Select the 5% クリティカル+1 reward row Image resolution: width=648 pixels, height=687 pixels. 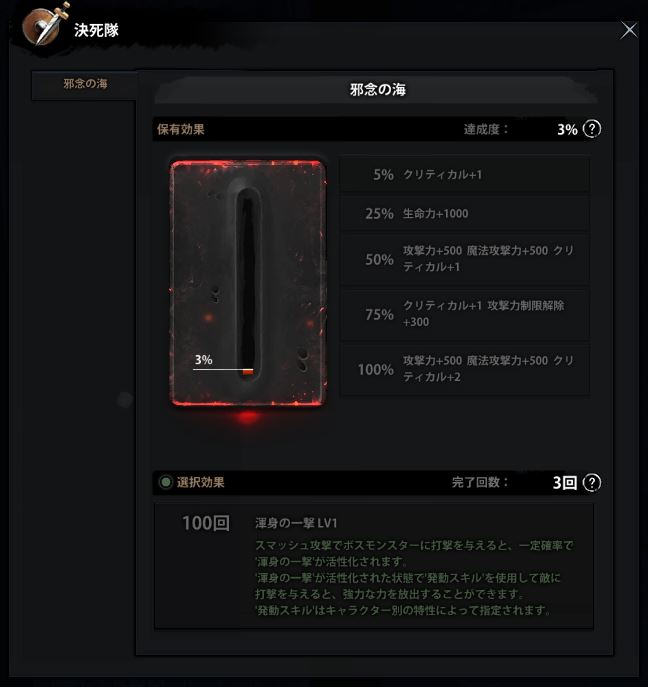click(465, 174)
